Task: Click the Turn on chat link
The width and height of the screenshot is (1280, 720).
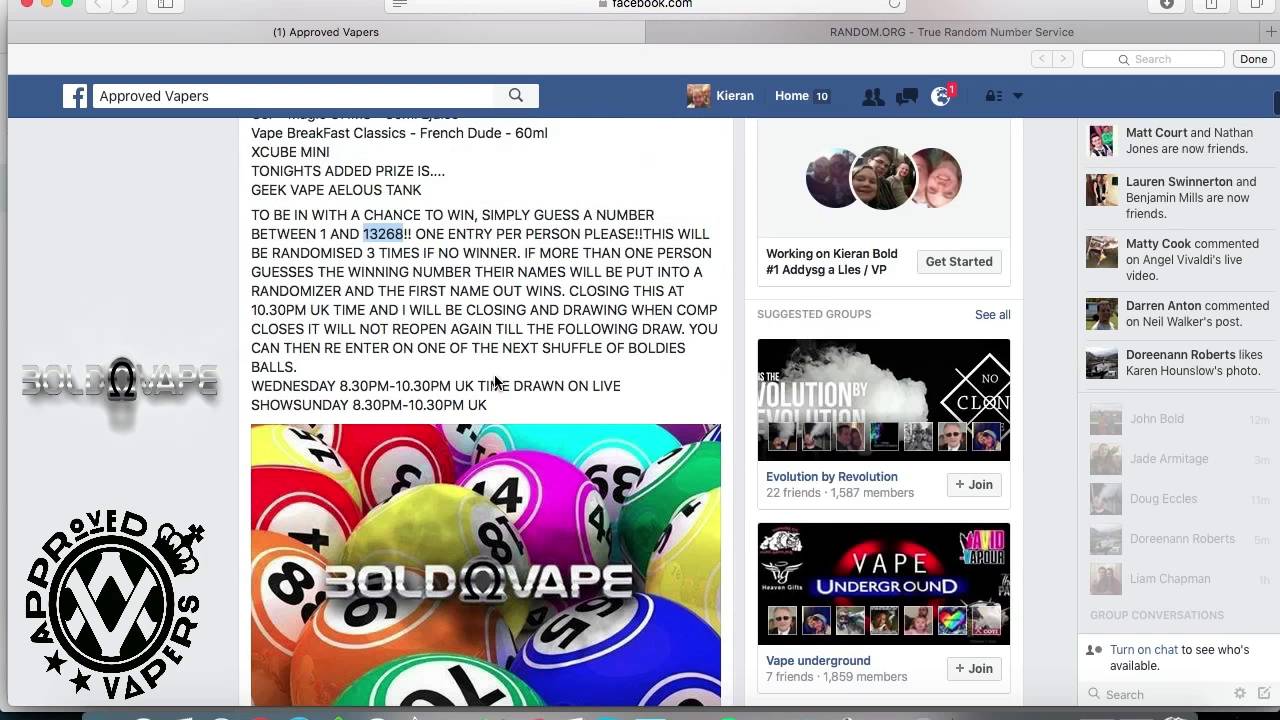Action: point(1144,650)
